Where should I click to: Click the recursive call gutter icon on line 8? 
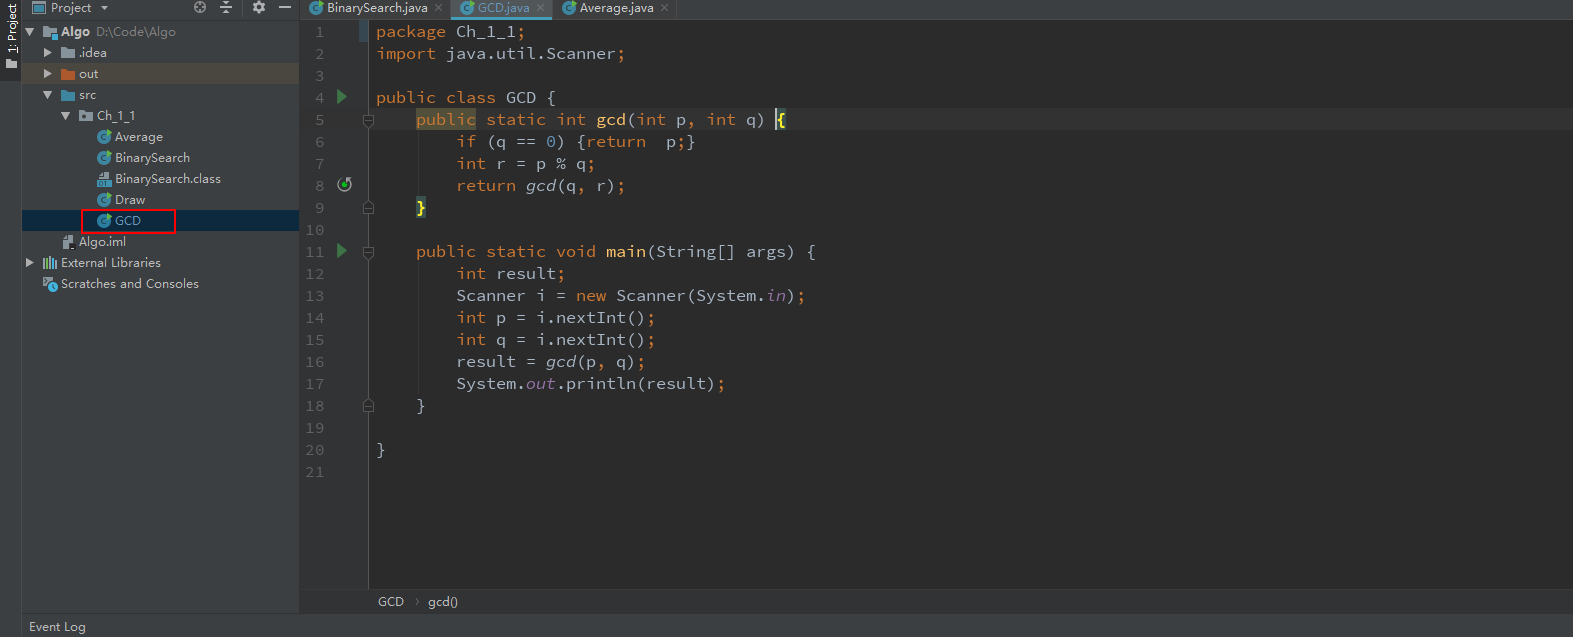tap(345, 185)
